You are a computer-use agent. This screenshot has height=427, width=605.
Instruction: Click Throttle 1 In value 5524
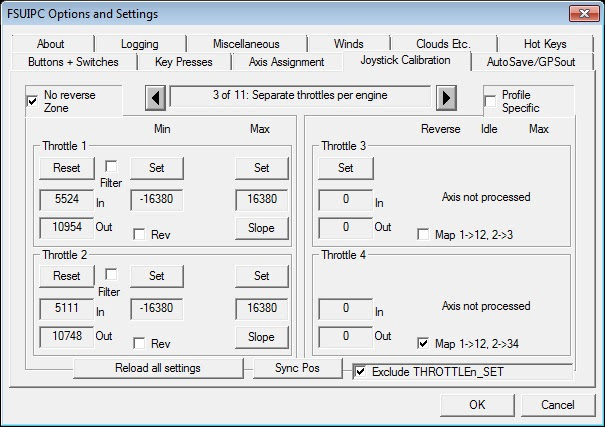point(67,199)
